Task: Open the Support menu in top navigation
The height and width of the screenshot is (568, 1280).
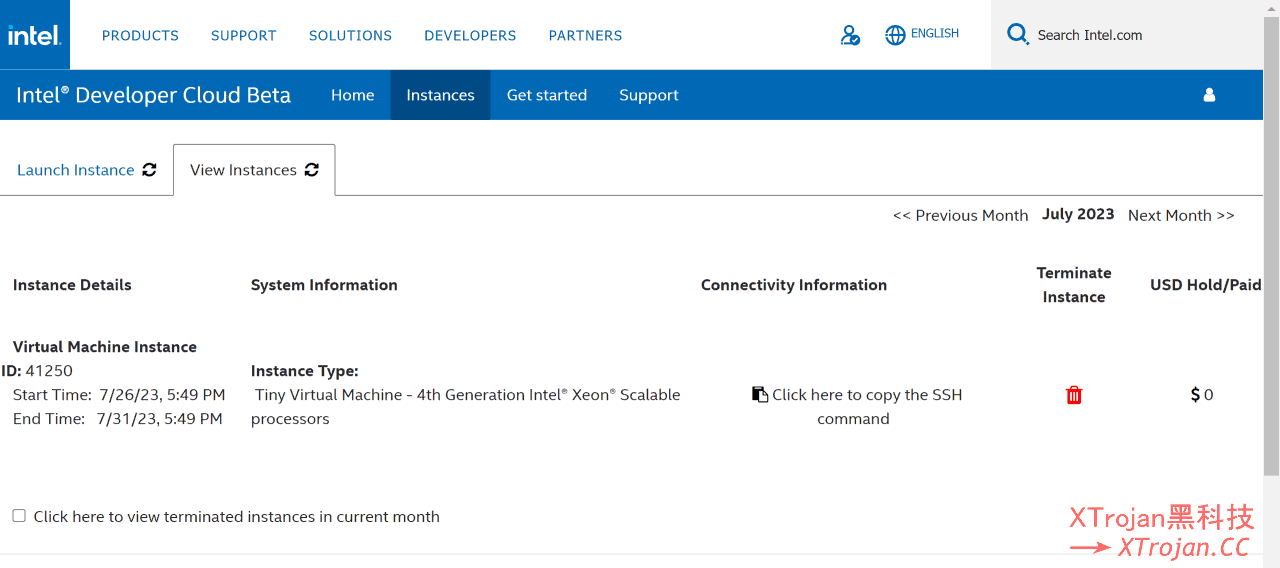Action: 243,35
